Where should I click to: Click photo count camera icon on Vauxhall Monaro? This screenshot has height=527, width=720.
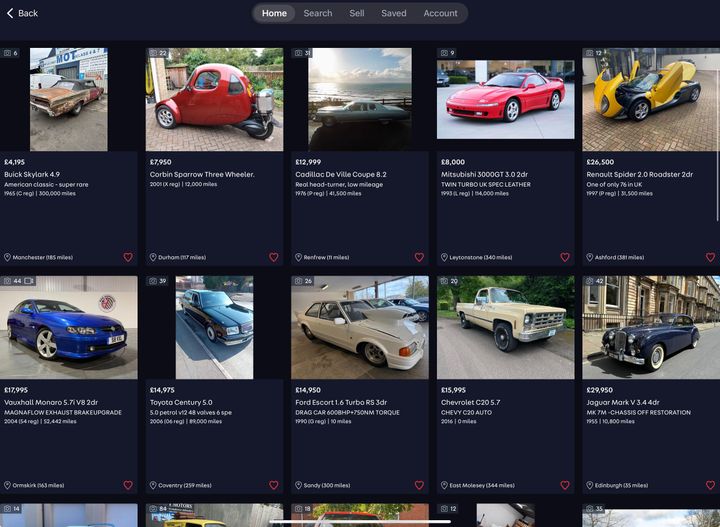[8, 281]
